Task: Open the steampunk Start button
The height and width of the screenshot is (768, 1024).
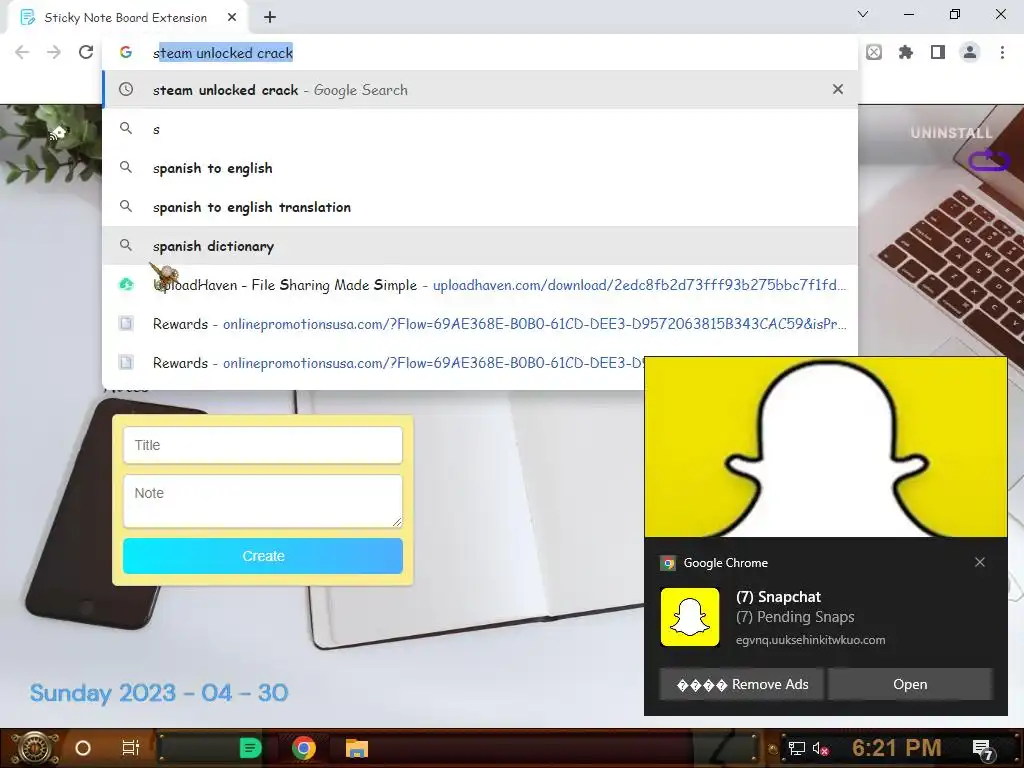Action: pos(34,748)
